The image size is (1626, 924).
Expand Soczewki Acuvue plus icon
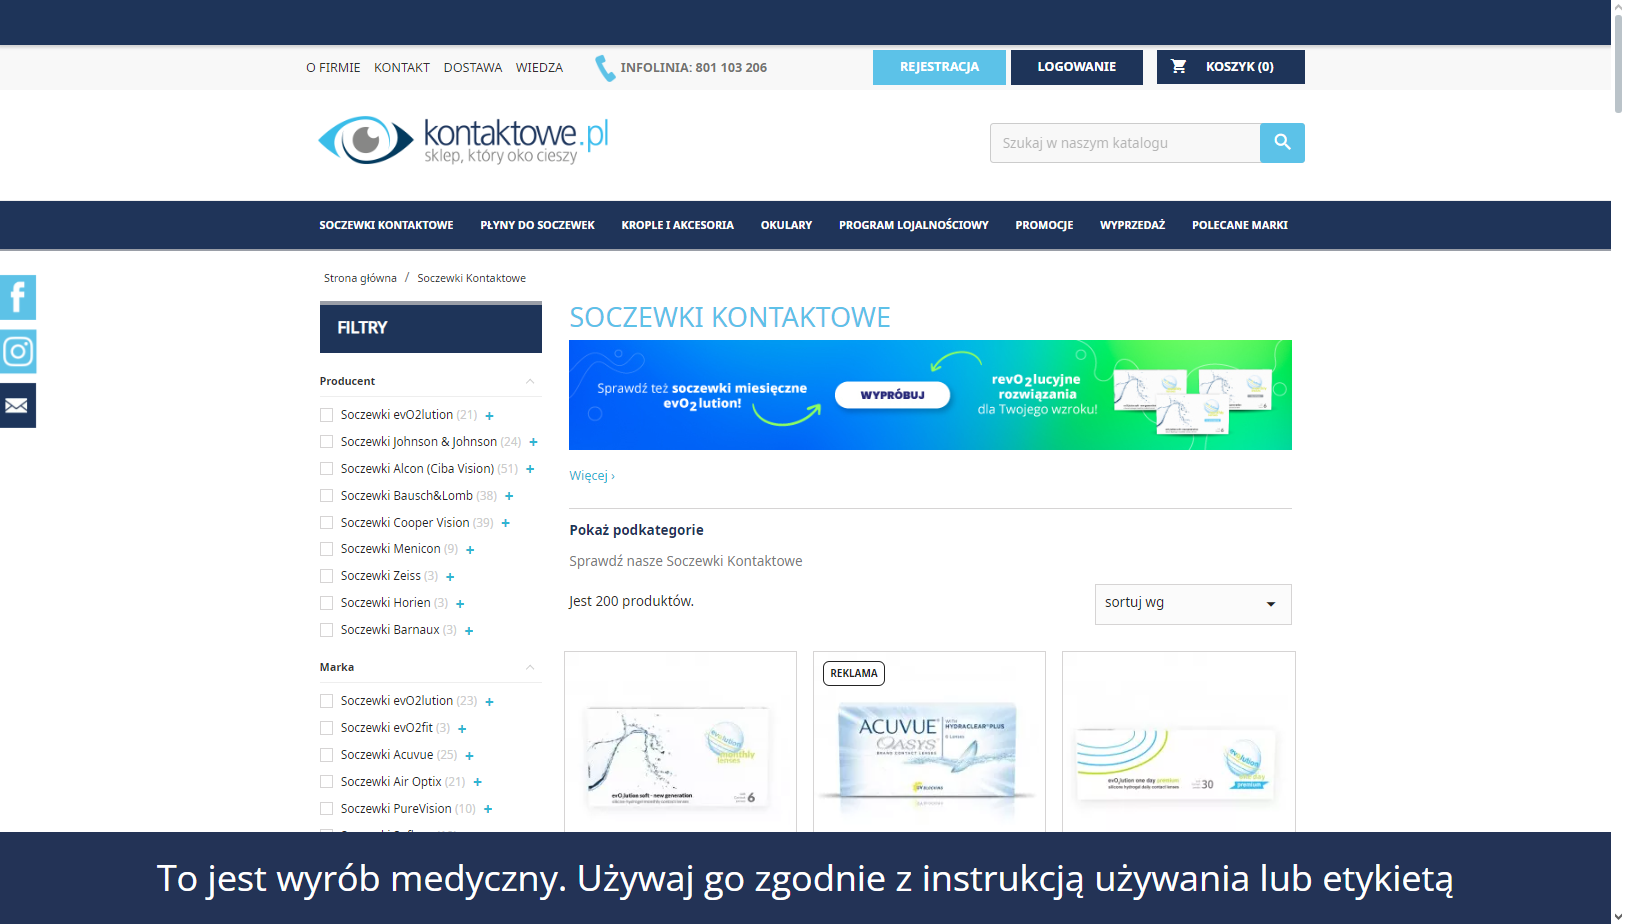(x=469, y=755)
